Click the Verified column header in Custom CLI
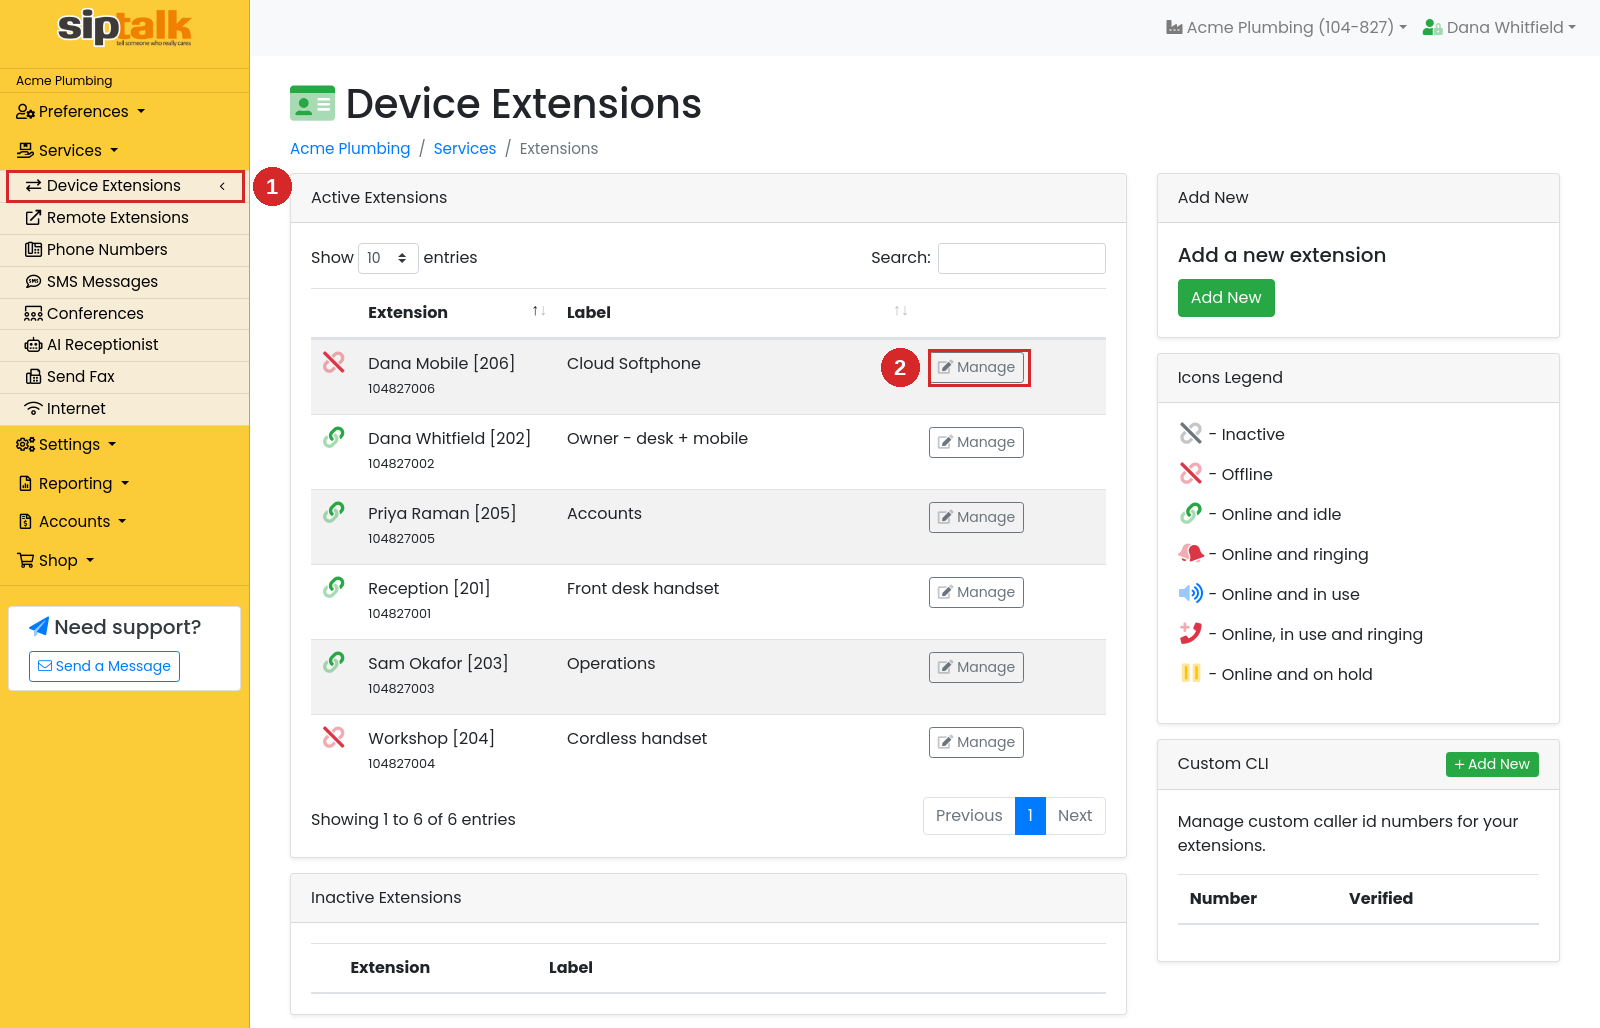The image size is (1600, 1028). pyautogui.click(x=1381, y=898)
